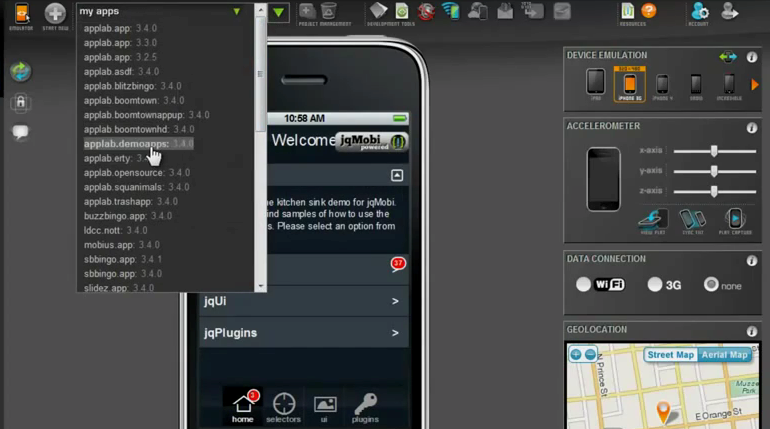The width and height of the screenshot is (770, 429).
Task: Open the Resources document icon
Action: [628, 11]
